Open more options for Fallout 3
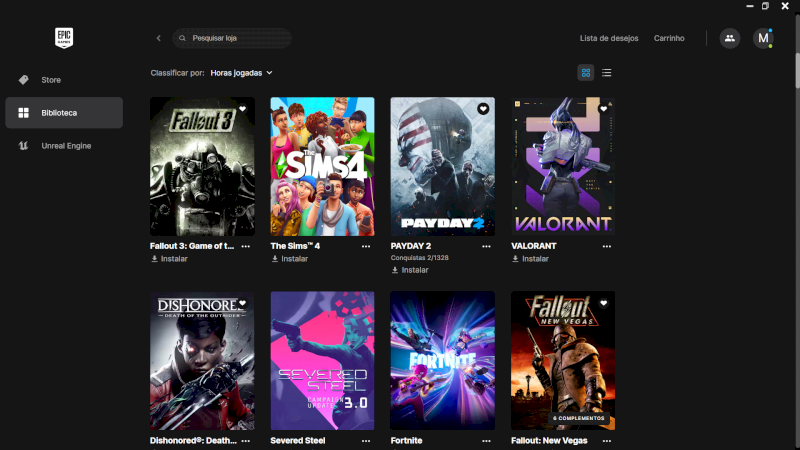This screenshot has height=450, width=800. (245, 246)
